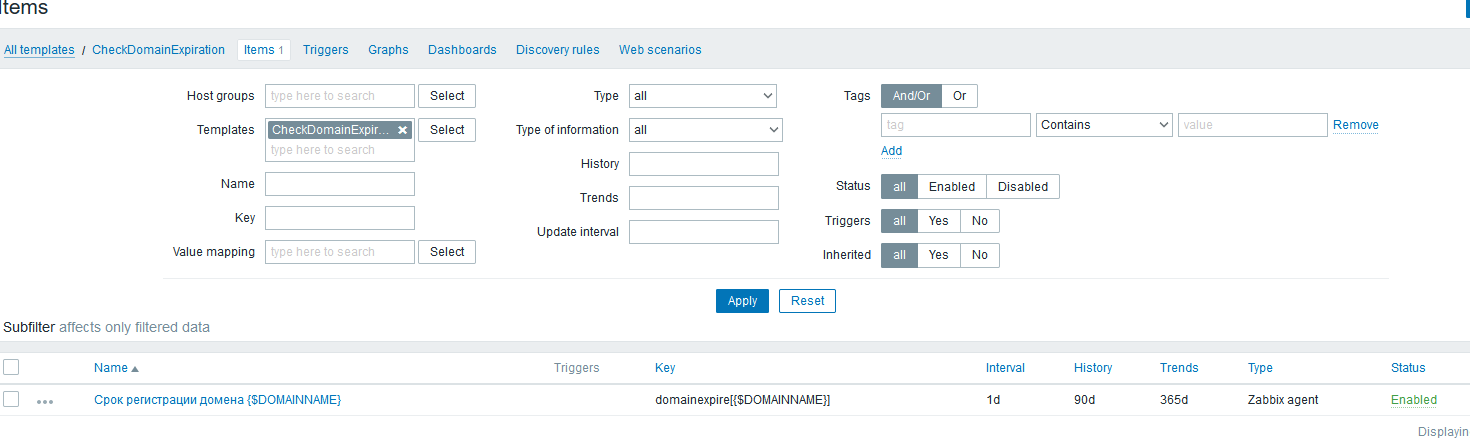
Task: Focus the tag name field
Action: [956, 125]
